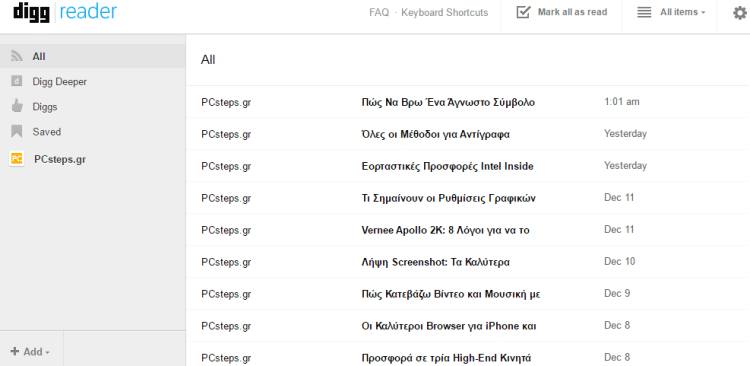
Task: Click the All heading above the article list
Action: 208,60
